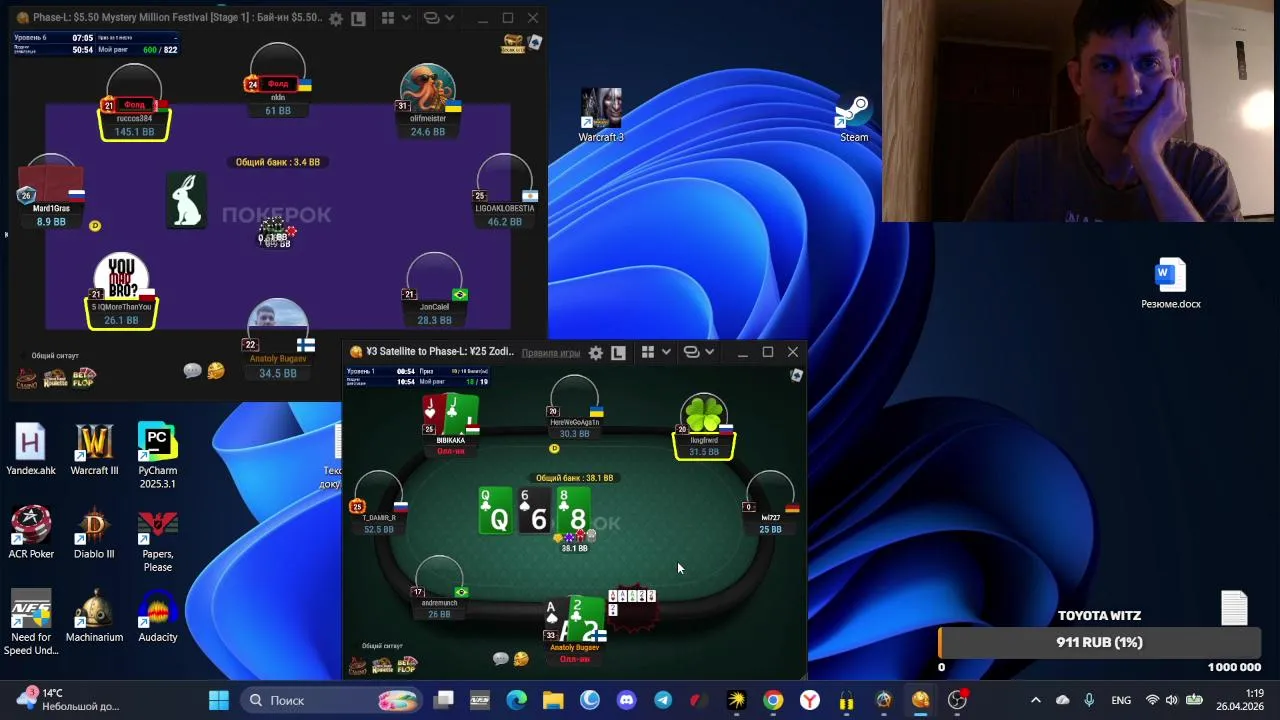Open chat bubble in Satellite table
Screen dimensions: 1280x720
(x=500, y=658)
